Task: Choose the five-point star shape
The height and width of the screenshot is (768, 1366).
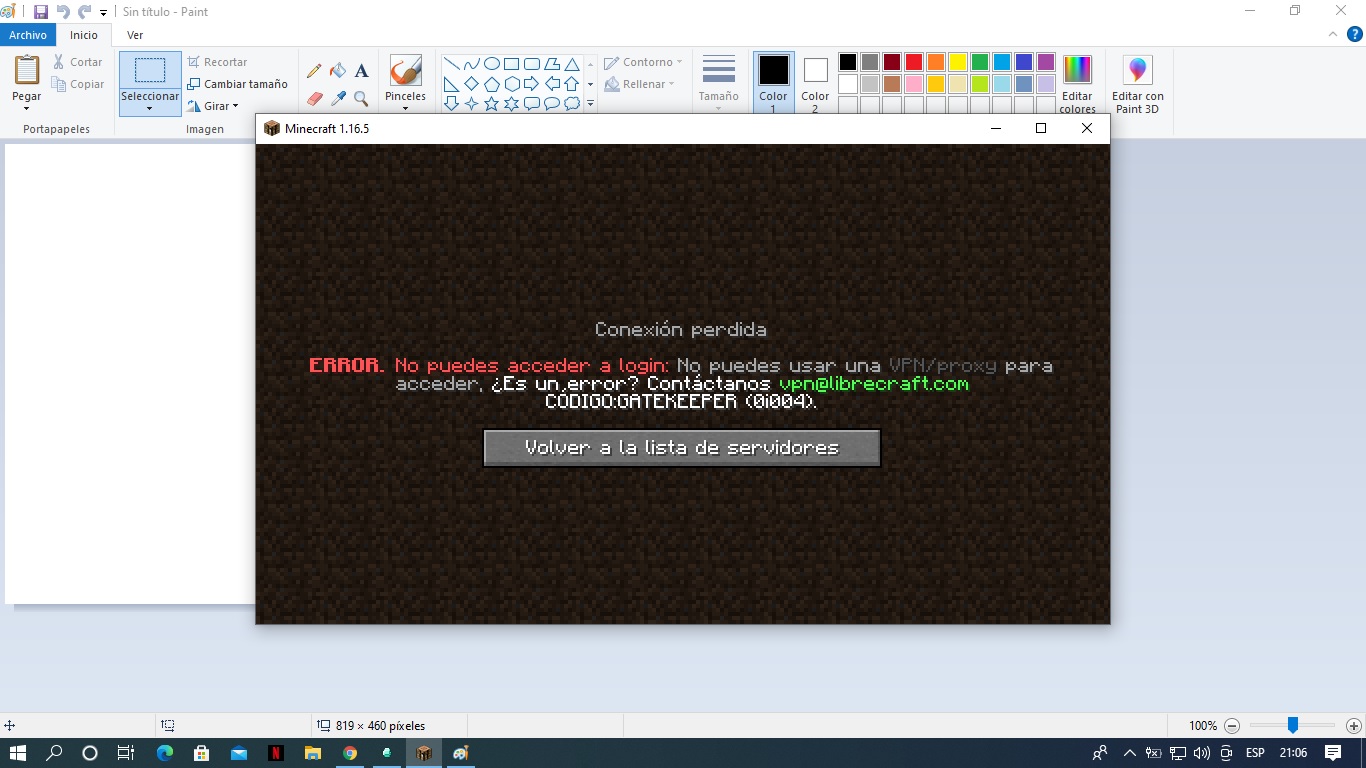Action: point(491,103)
